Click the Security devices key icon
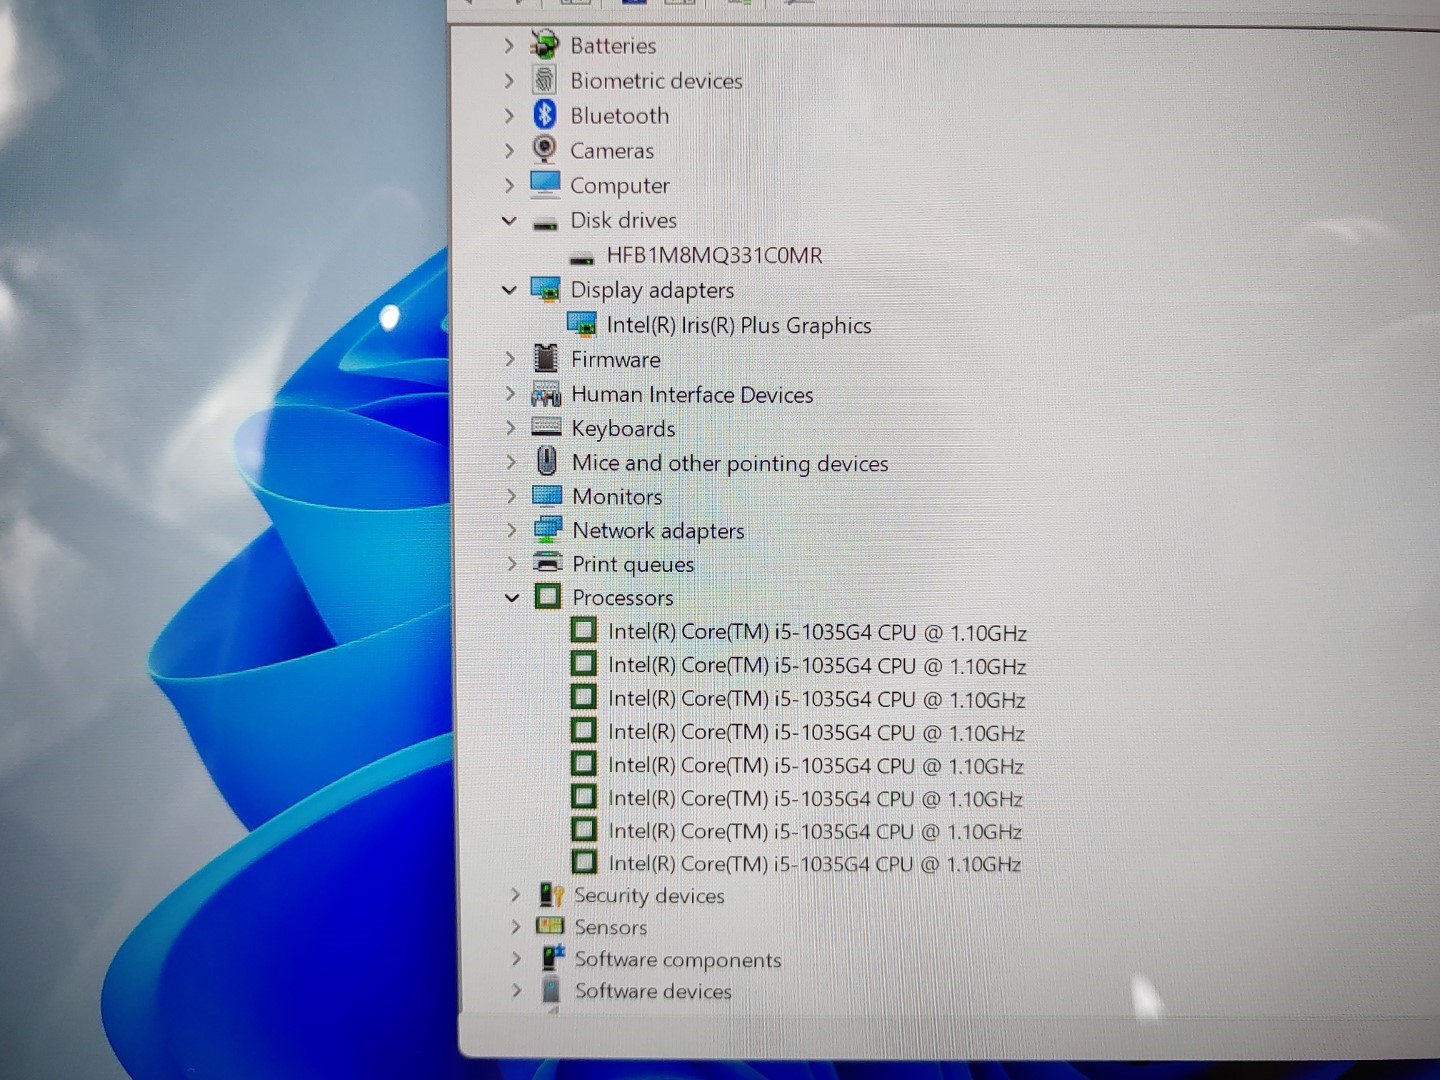Image resolution: width=1440 pixels, height=1080 pixels. pos(551,895)
